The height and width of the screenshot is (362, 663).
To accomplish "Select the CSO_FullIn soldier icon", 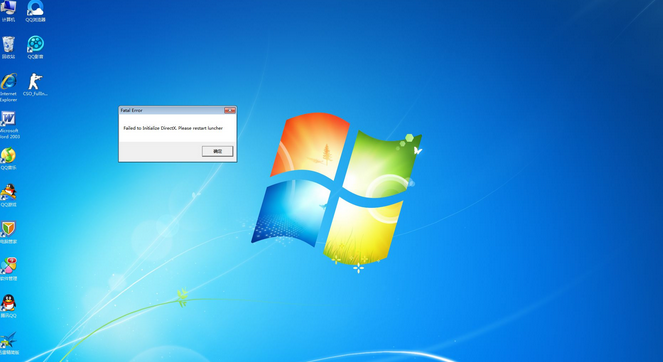I will tap(35, 81).
